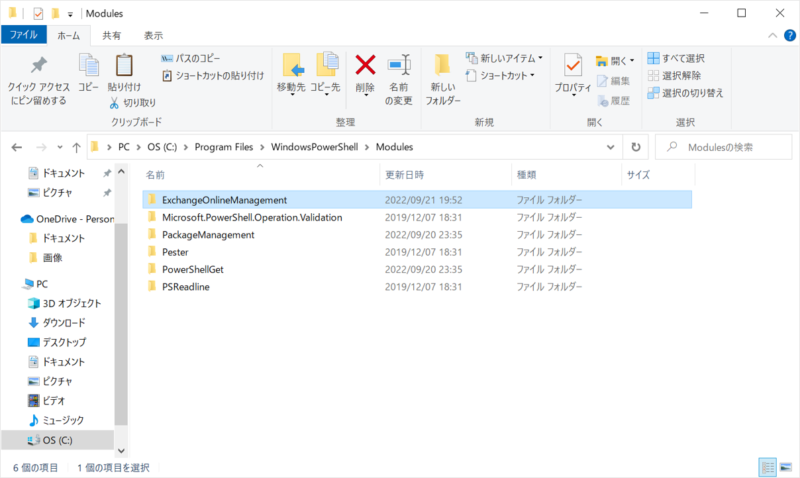Open Properties with the checkmark icon
800x478 pixels.
573,67
